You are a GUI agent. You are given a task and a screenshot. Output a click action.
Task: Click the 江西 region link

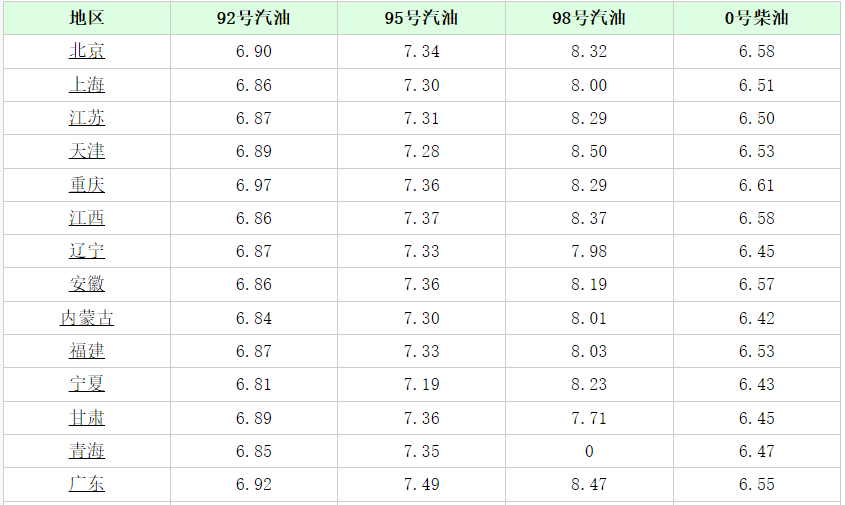click(87, 218)
